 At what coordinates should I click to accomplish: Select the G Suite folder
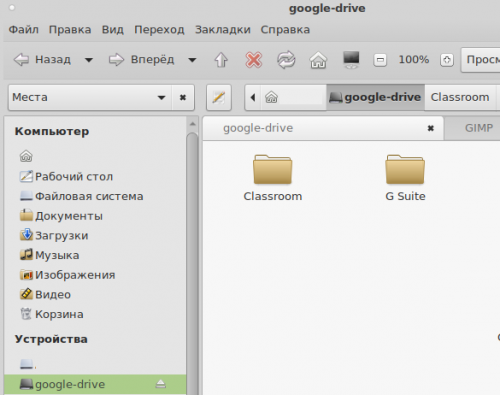[x=405, y=178]
